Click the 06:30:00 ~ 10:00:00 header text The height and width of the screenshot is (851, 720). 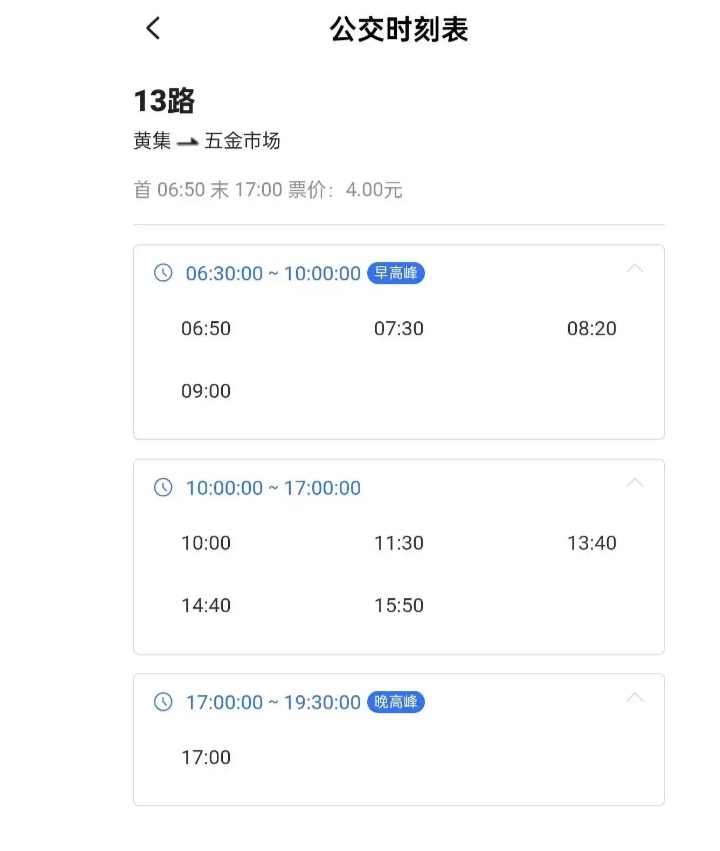(273, 273)
